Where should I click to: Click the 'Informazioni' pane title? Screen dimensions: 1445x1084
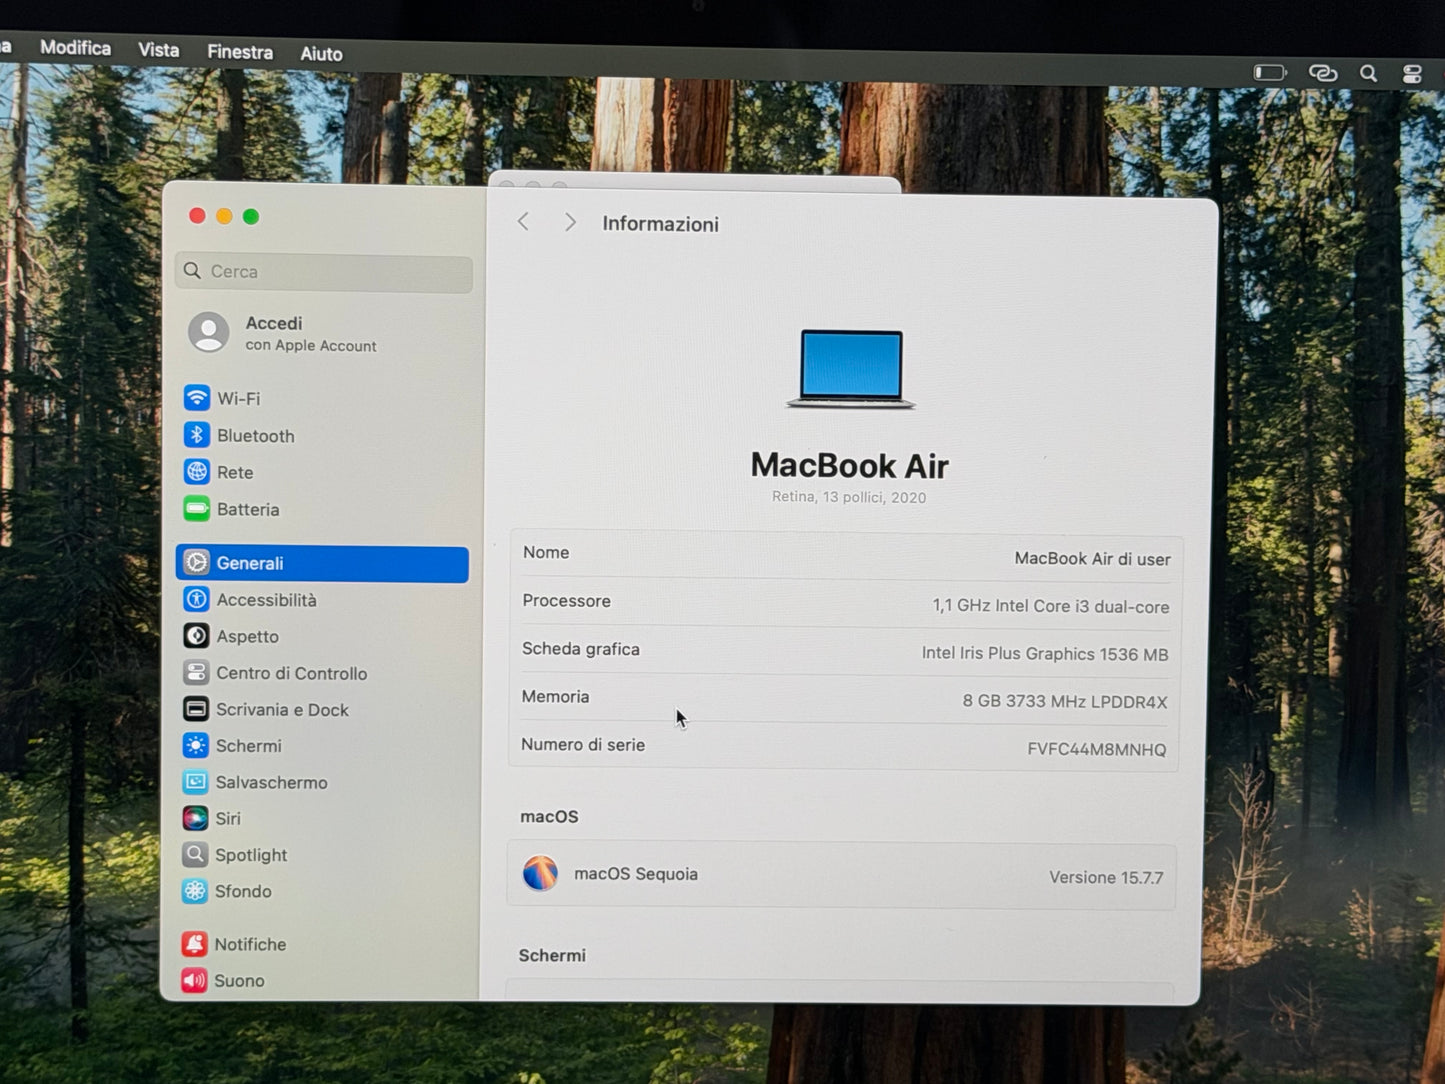660,224
